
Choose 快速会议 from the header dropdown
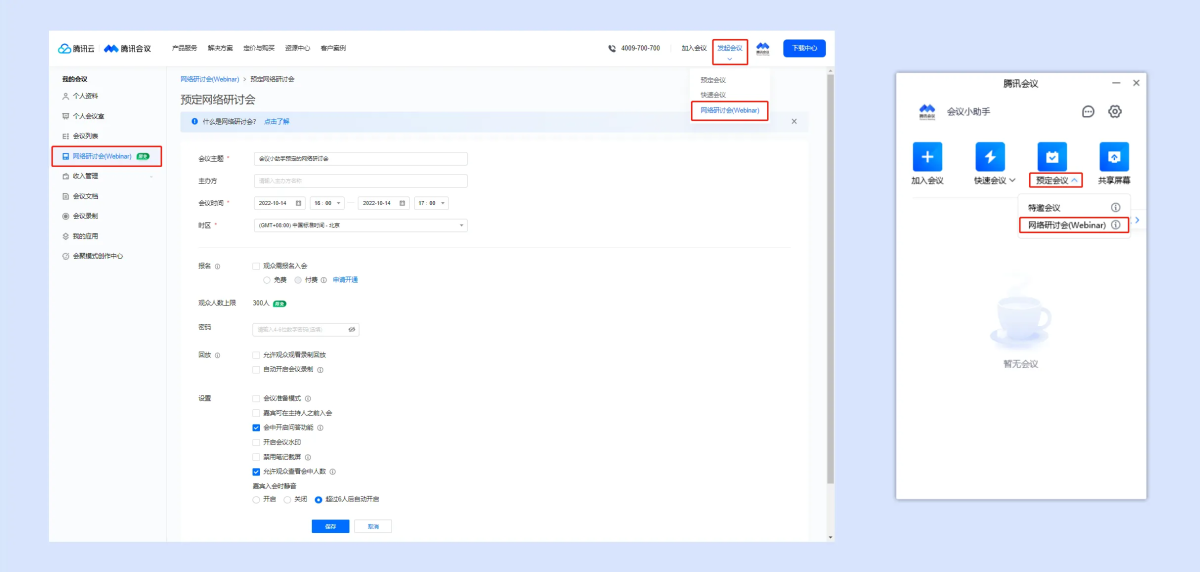coord(713,95)
